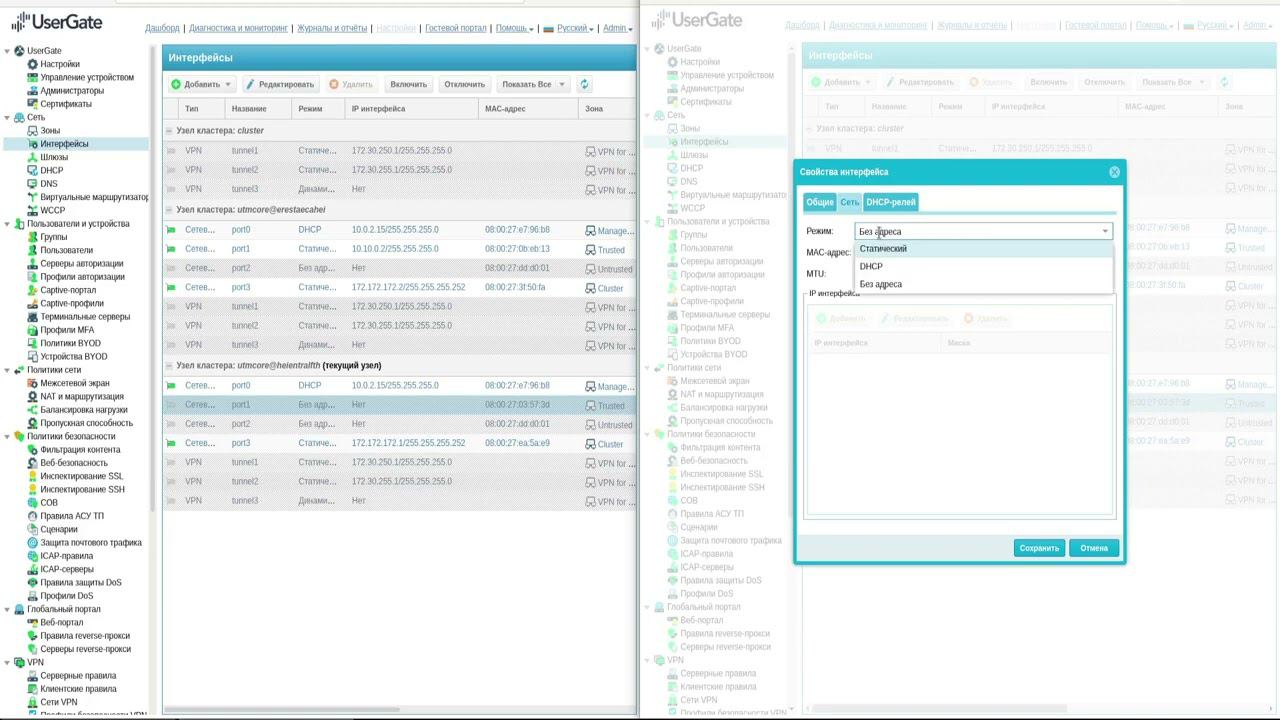Open the Дашборд link in left window header
The width and height of the screenshot is (1280, 720).
click(162, 28)
